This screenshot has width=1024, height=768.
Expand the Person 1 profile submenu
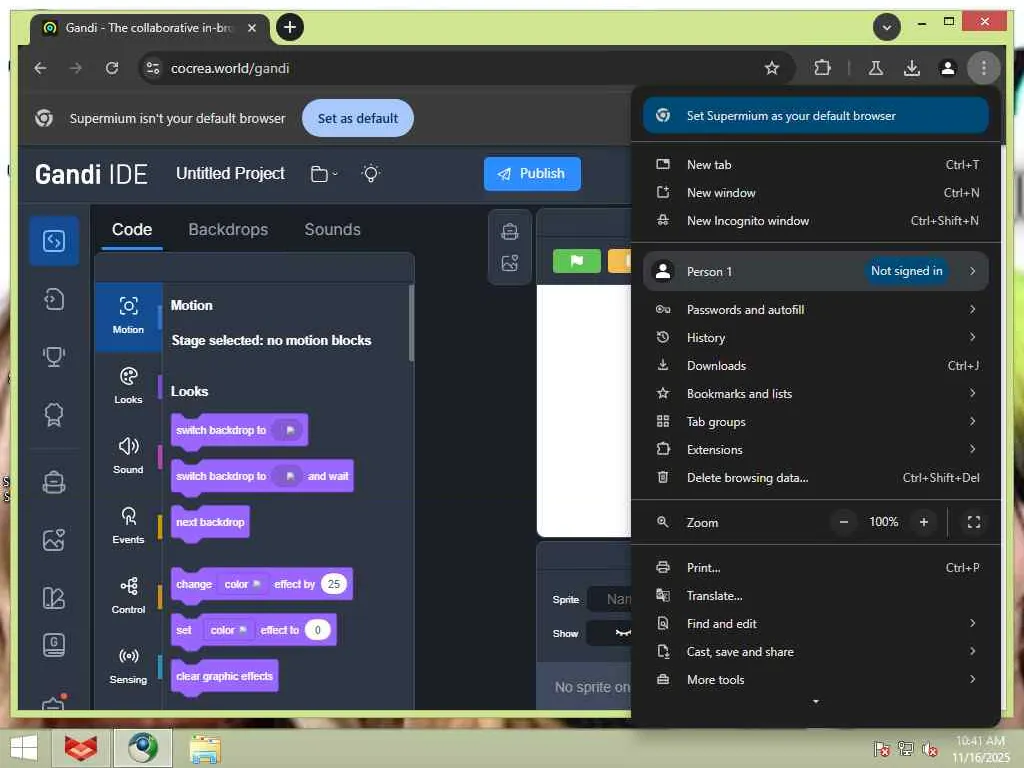pyautogui.click(x=972, y=271)
